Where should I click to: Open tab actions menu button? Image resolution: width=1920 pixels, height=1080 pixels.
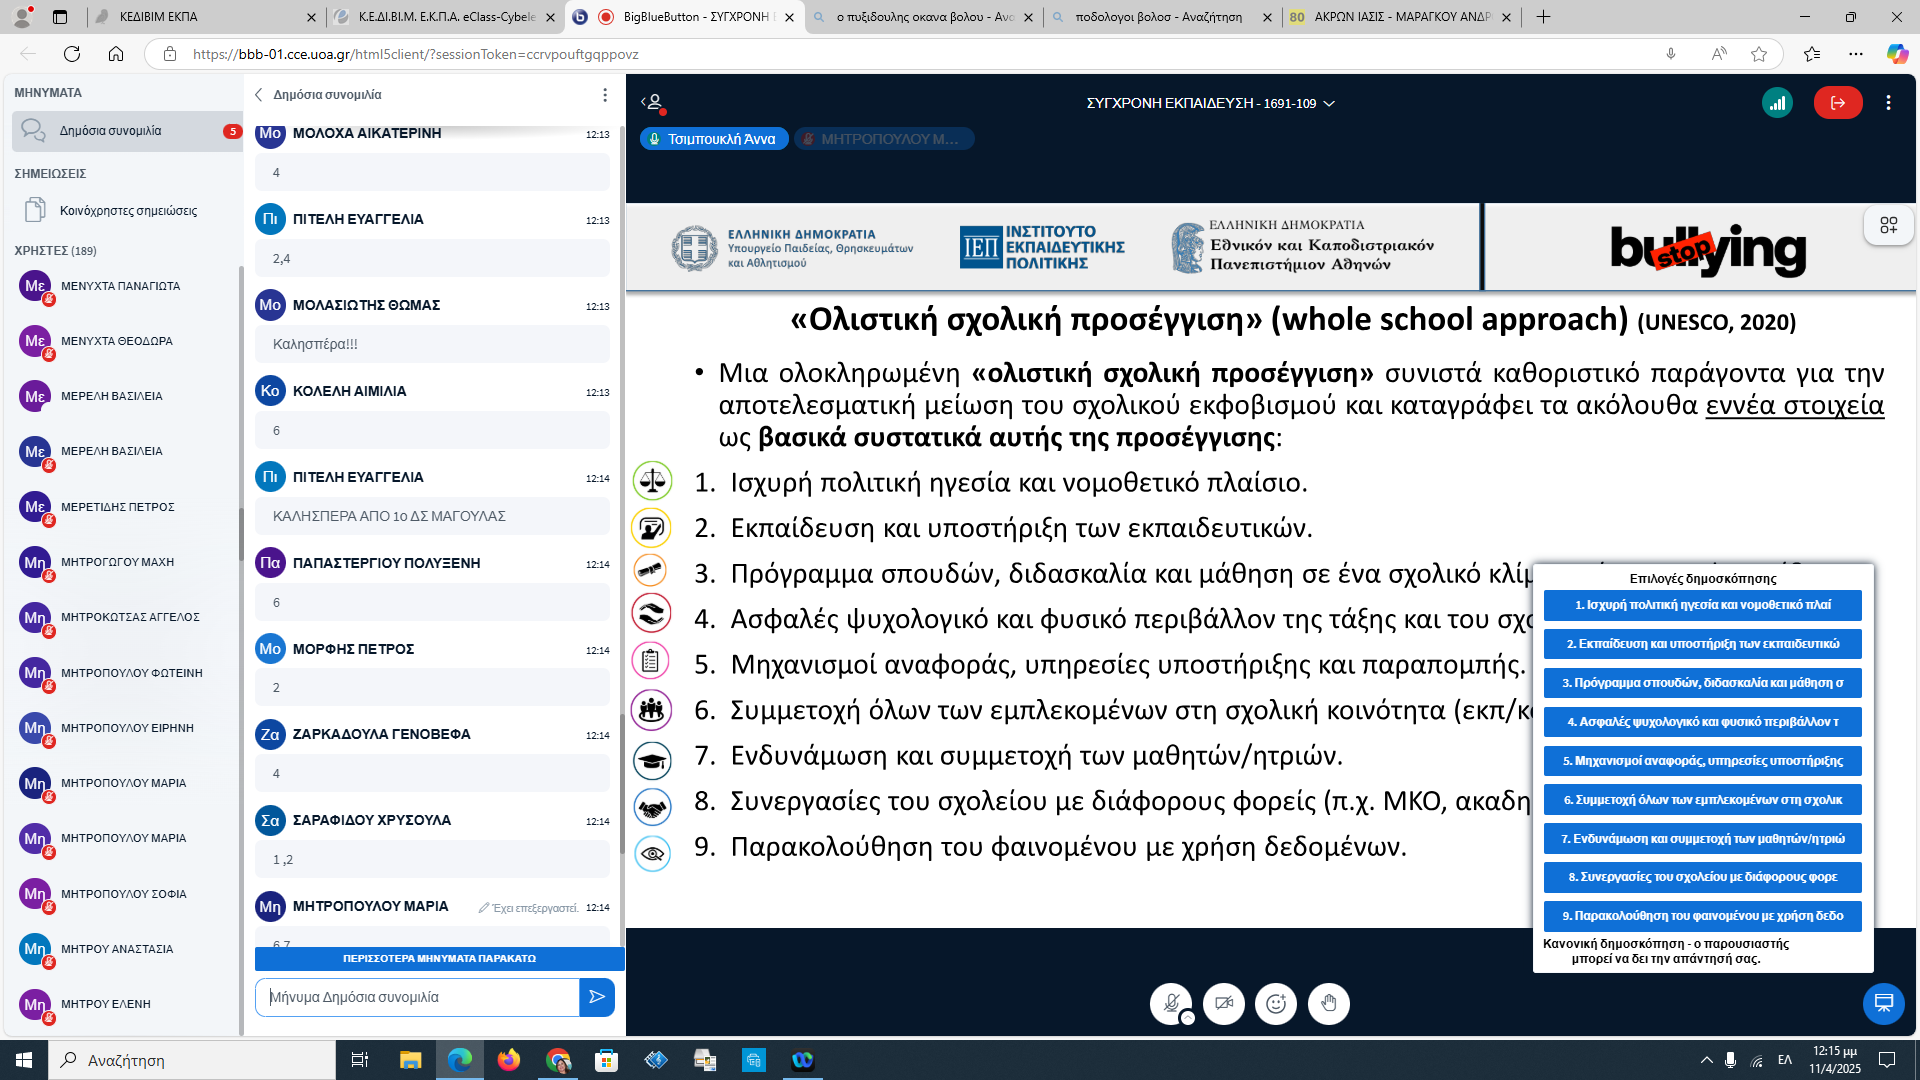click(x=60, y=17)
